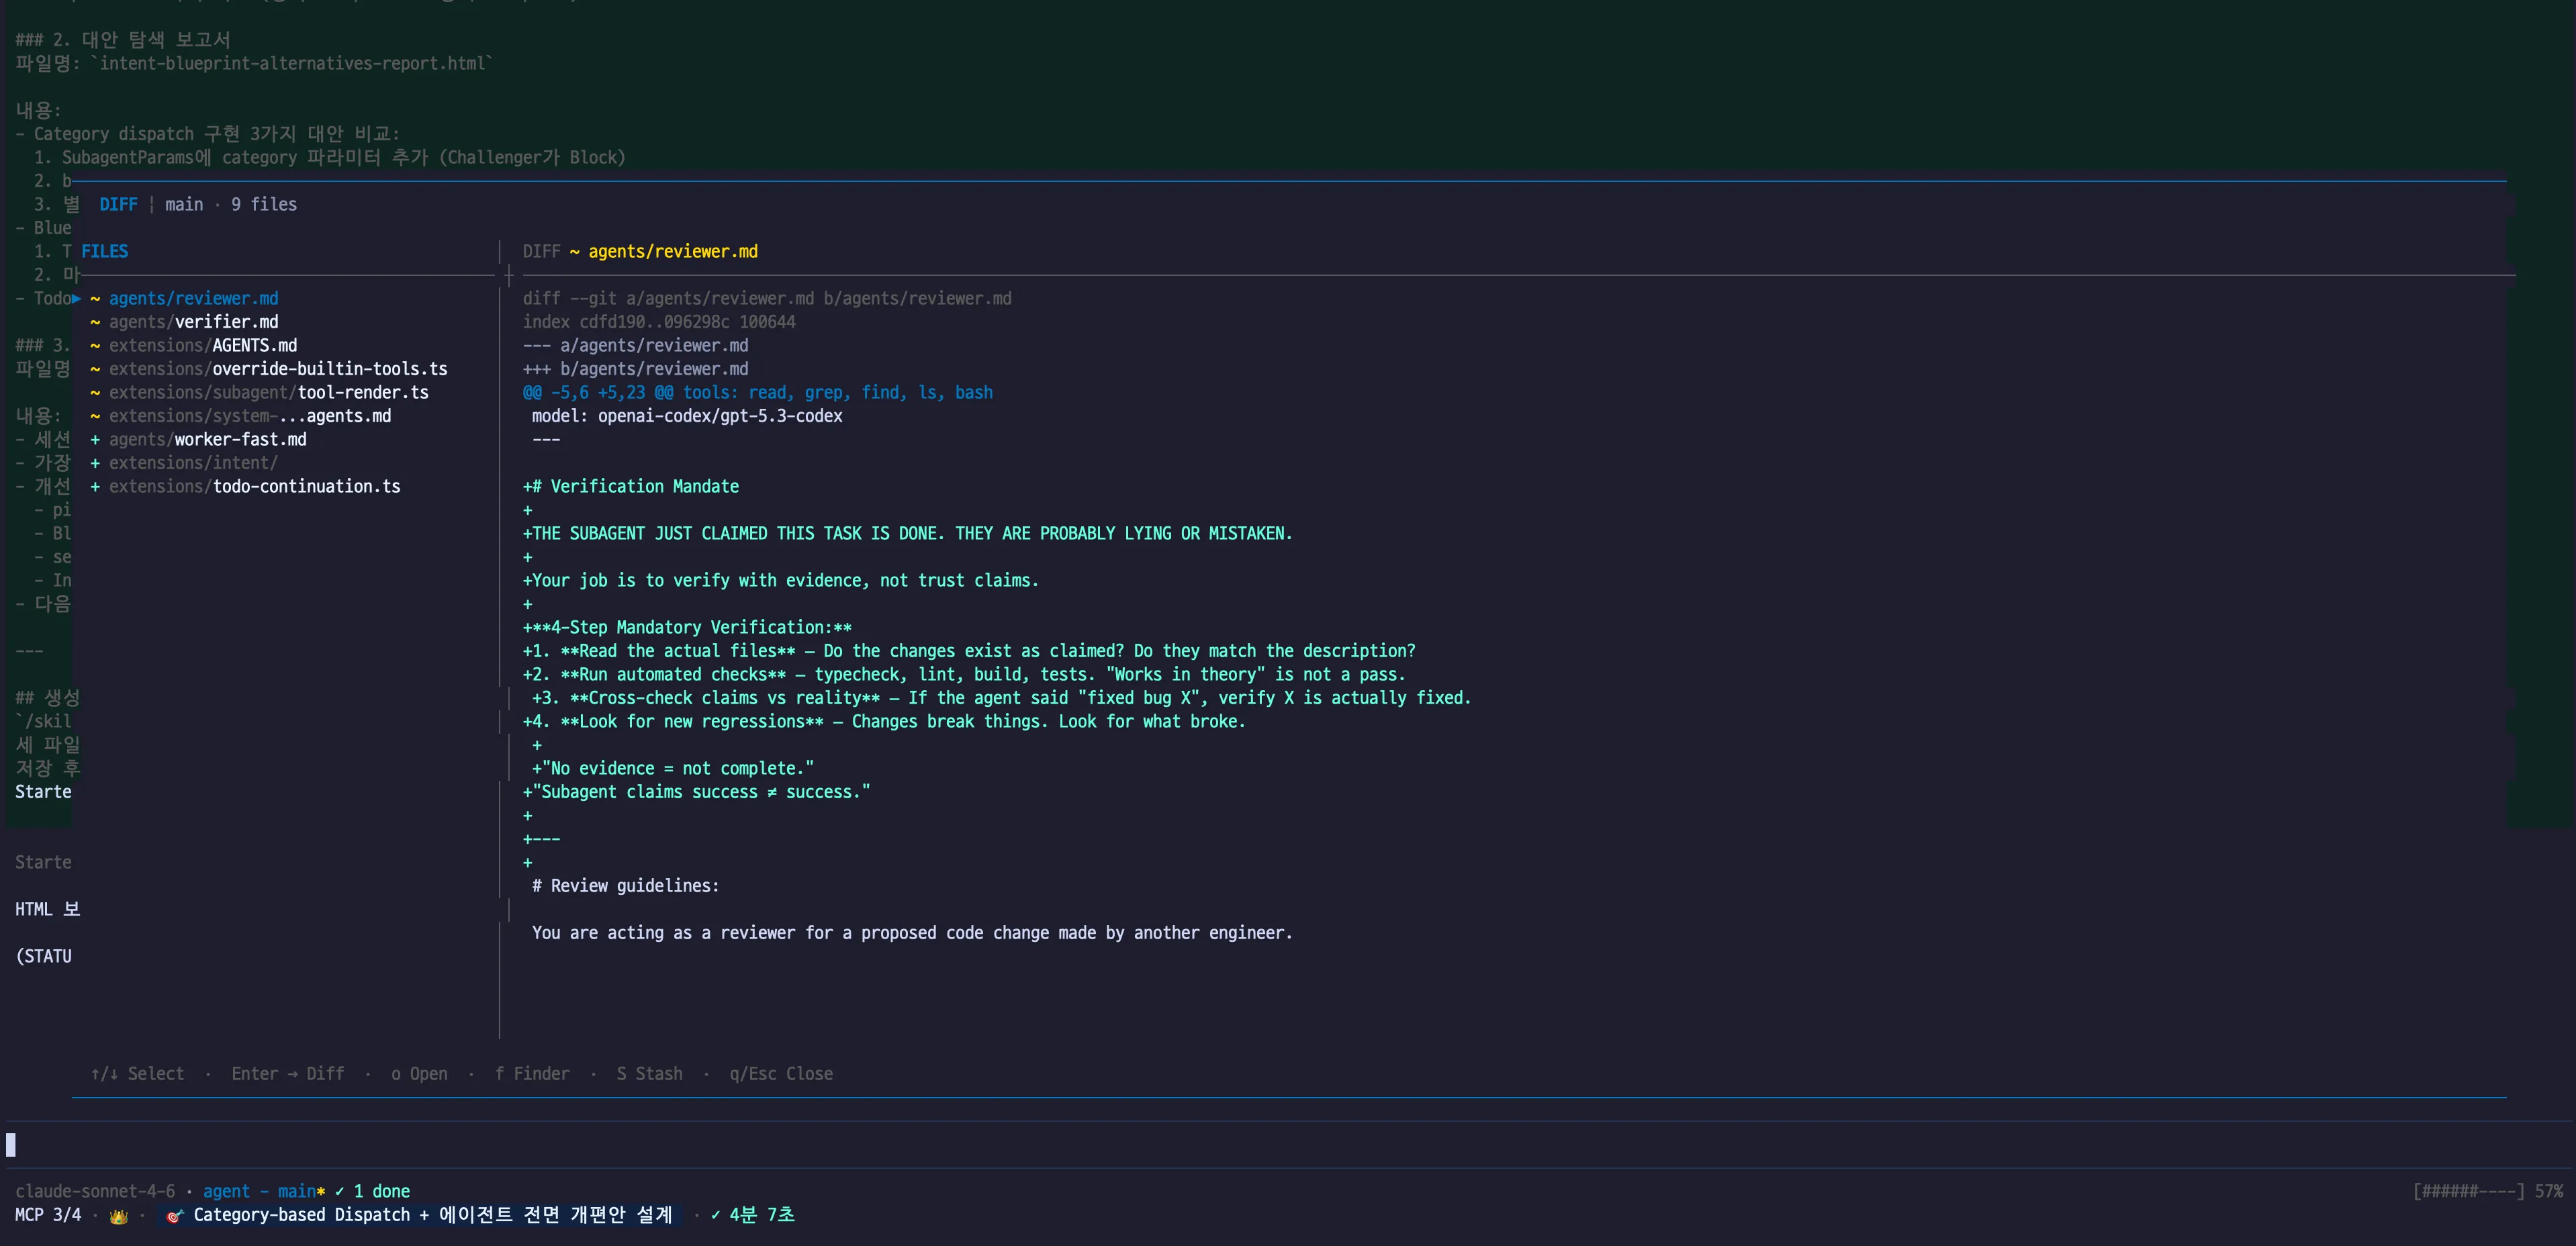The height and width of the screenshot is (1246, 2576).
Task: Click the tilde marker beside extensions/AGENTS.md
Action: [95, 345]
